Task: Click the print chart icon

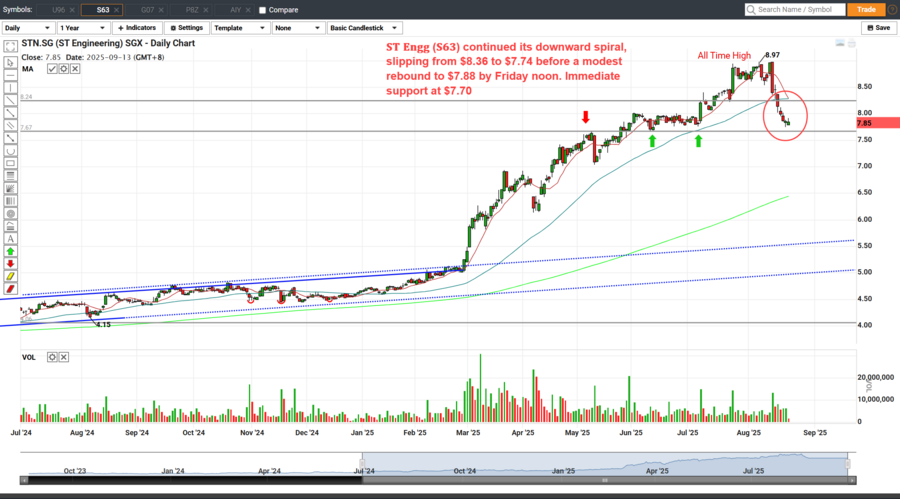Action: 852,44
